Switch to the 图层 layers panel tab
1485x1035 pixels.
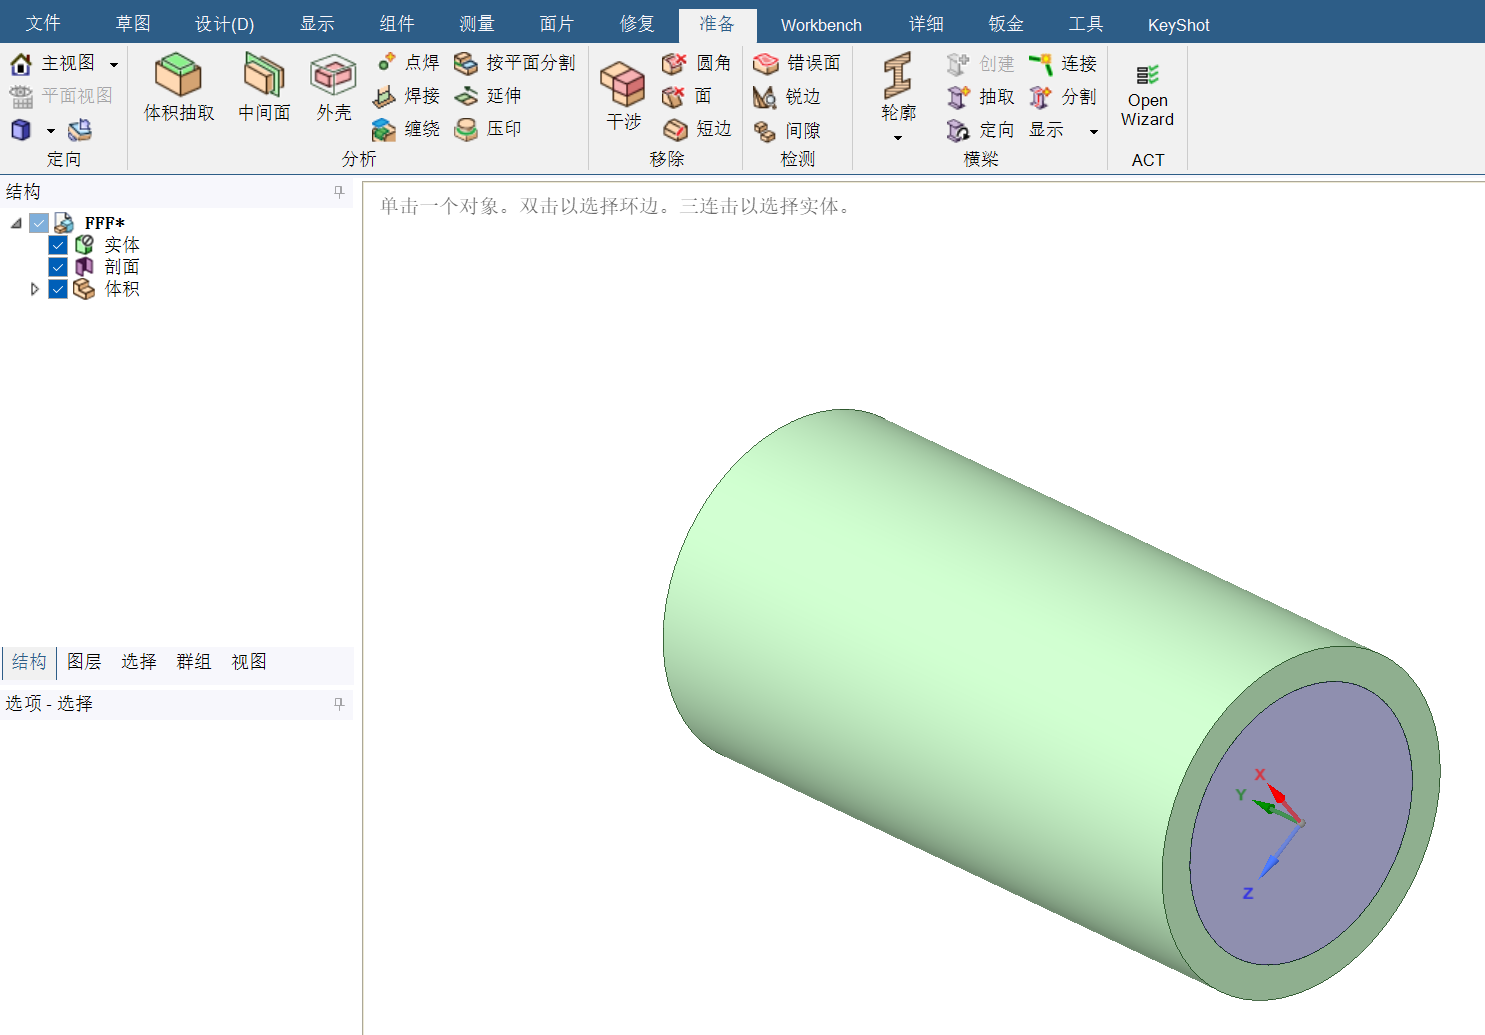(84, 662)
